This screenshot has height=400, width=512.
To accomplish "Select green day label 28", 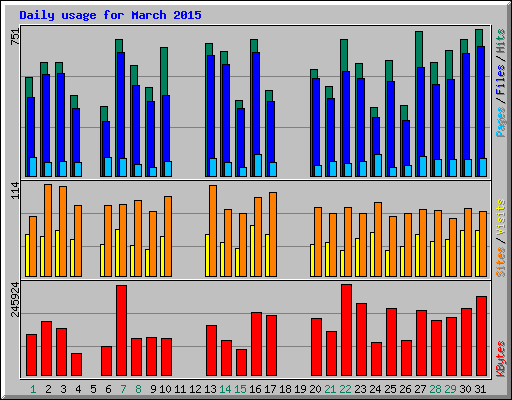I will (435, 389).
